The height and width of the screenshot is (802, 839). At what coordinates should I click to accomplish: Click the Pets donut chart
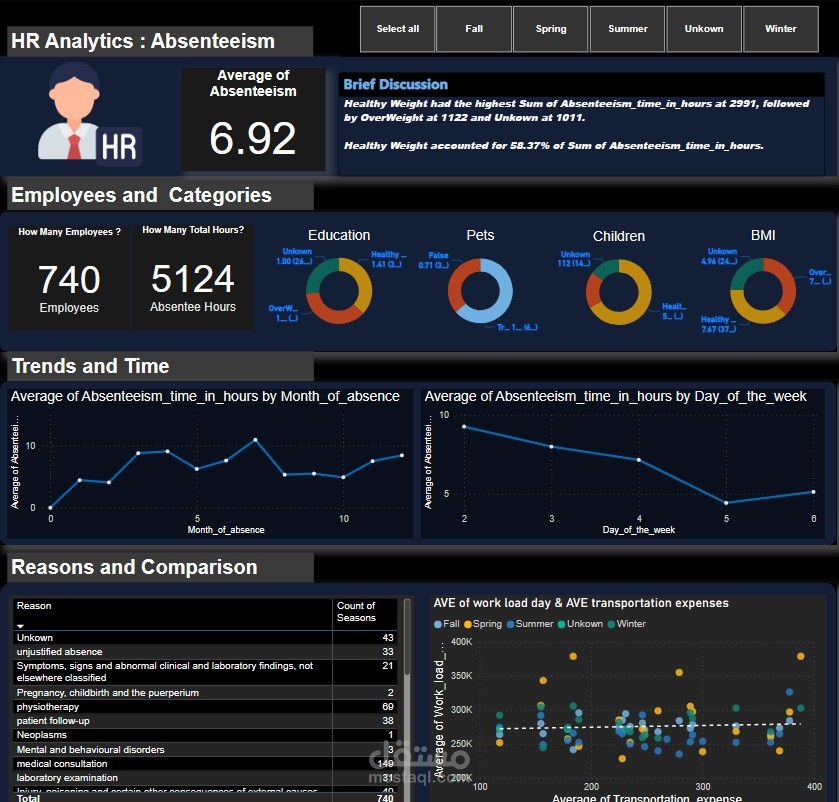(480, 291)
